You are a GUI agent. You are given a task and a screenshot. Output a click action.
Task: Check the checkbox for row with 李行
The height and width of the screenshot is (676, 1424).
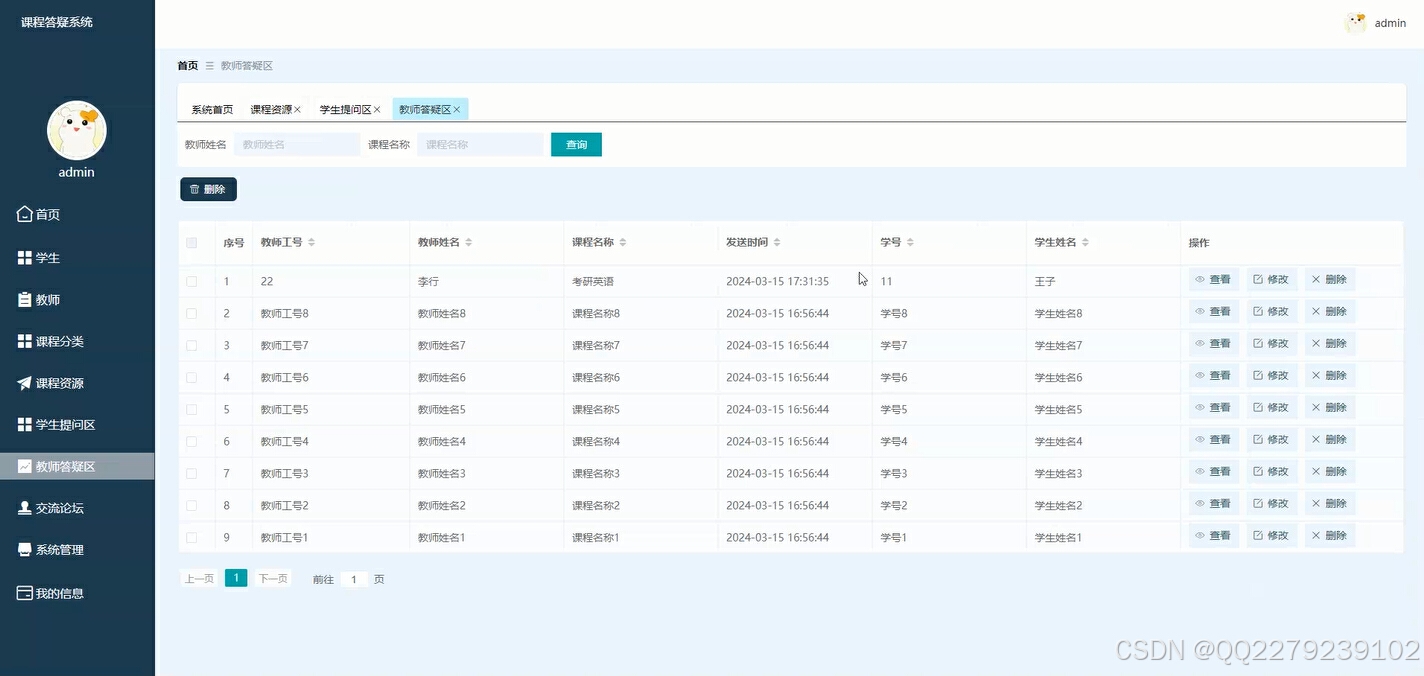pos(193,281)
